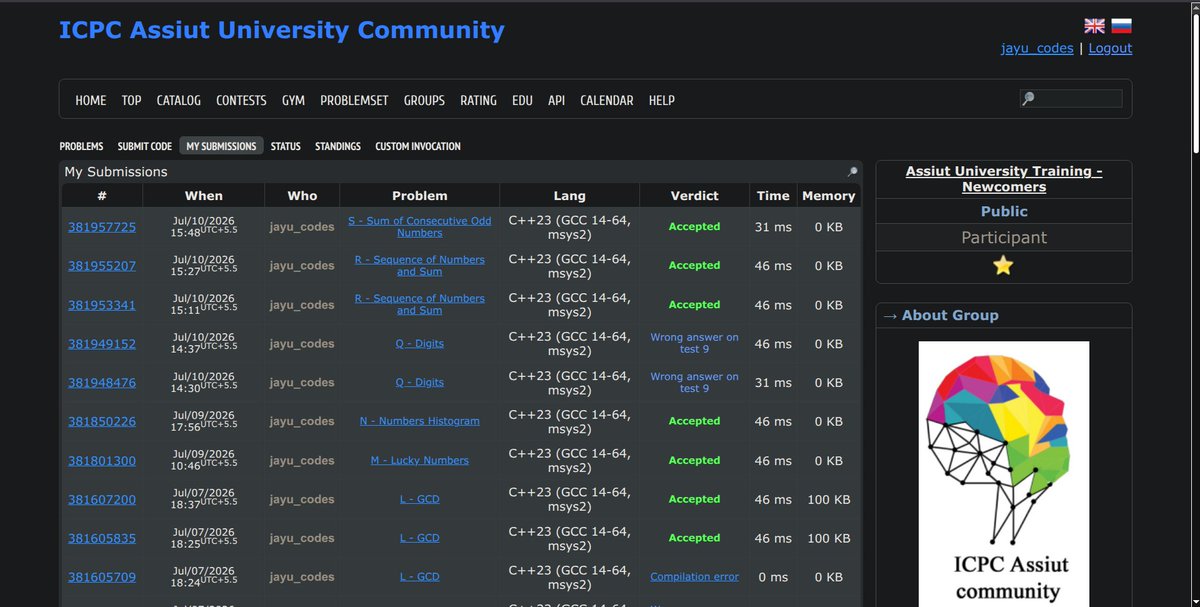Open submission 381850226

(102, 422)
